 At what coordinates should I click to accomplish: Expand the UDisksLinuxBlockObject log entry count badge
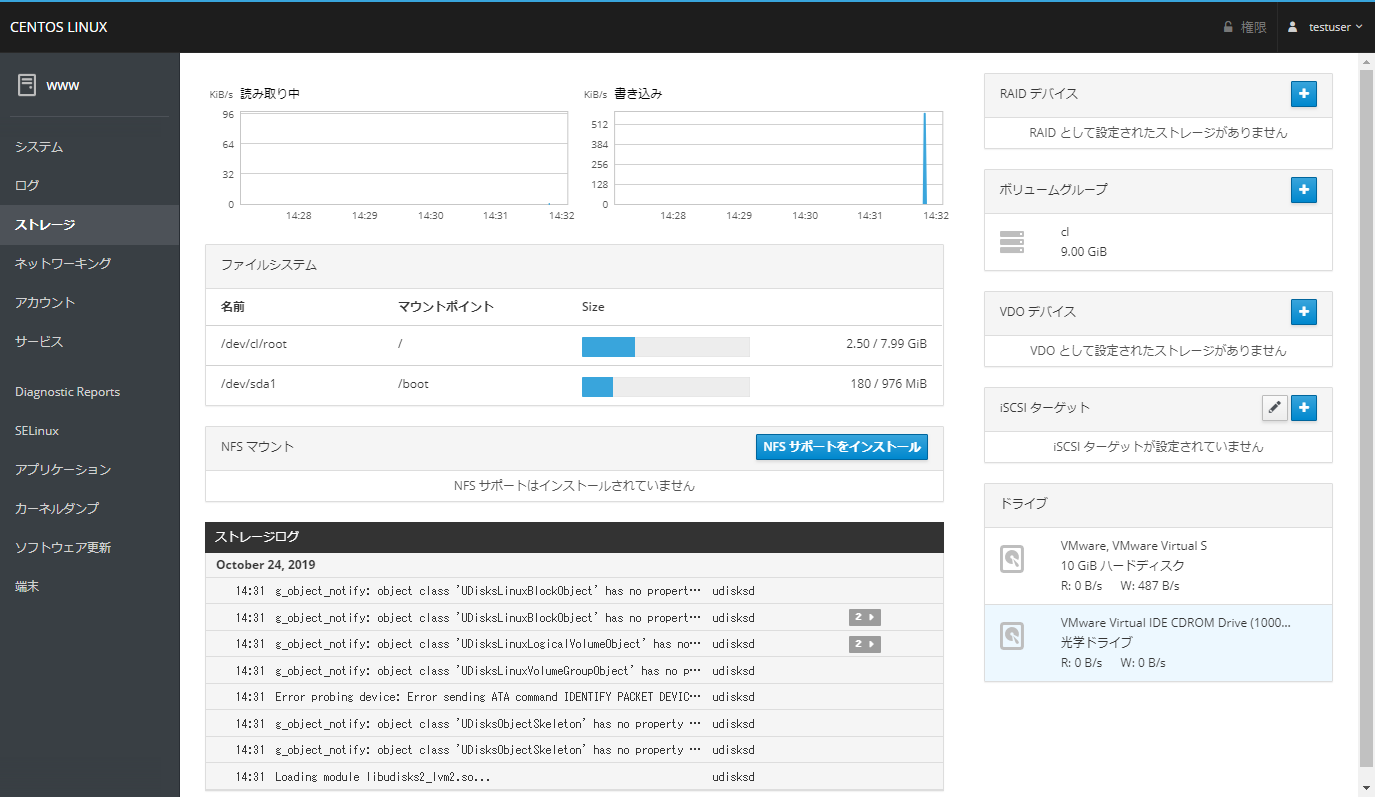864,618
